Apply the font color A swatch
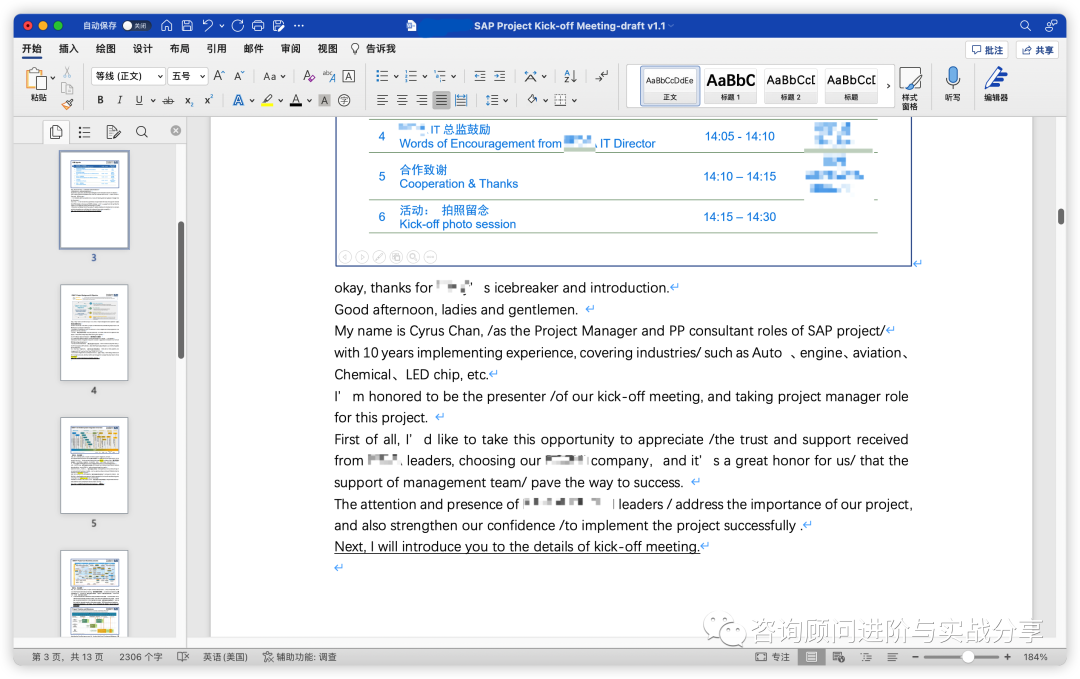Screen dimensions: 1080x679 click(x=295, y=101)
